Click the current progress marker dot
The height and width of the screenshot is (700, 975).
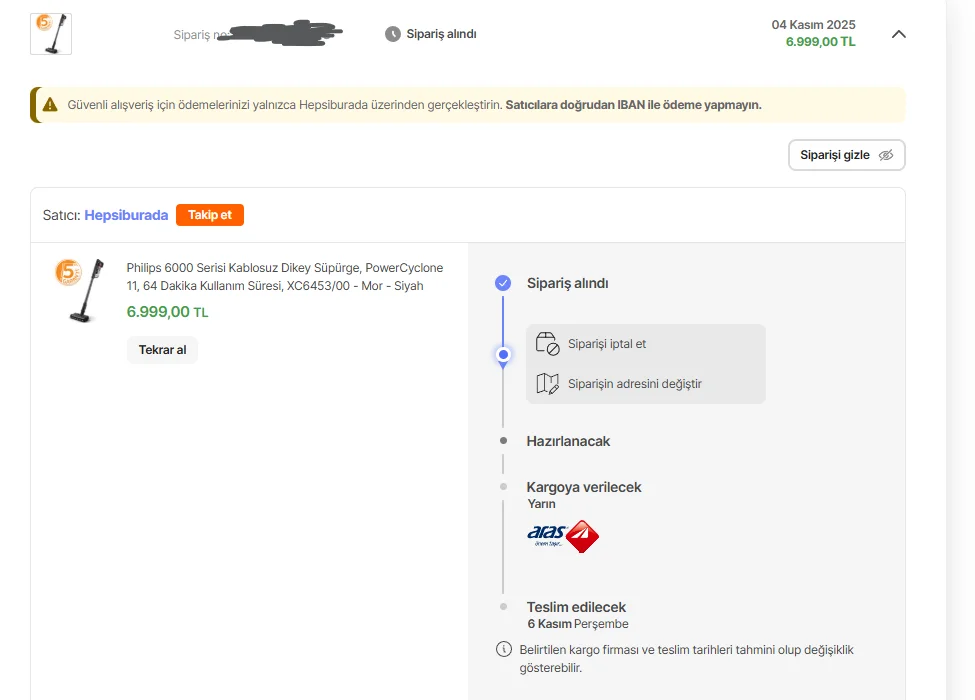(x=503, y=354)
